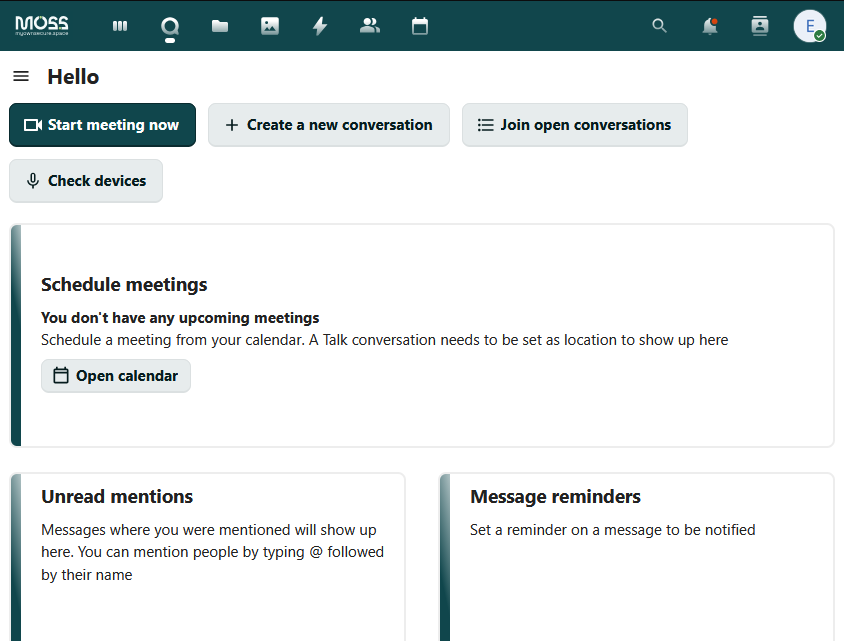
Task: Select the Unread mentions heading
Action: point(117,497)
